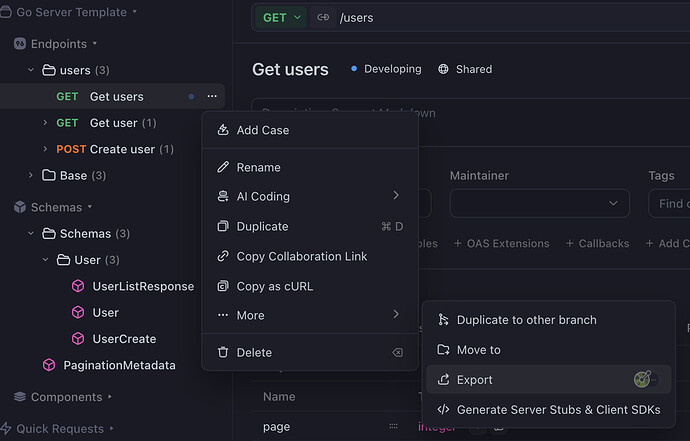Image resolution: width=690 pixels, height=441 pixels.
Task: Click the three-dot menu beside Get users
Action: pos(212,97)
